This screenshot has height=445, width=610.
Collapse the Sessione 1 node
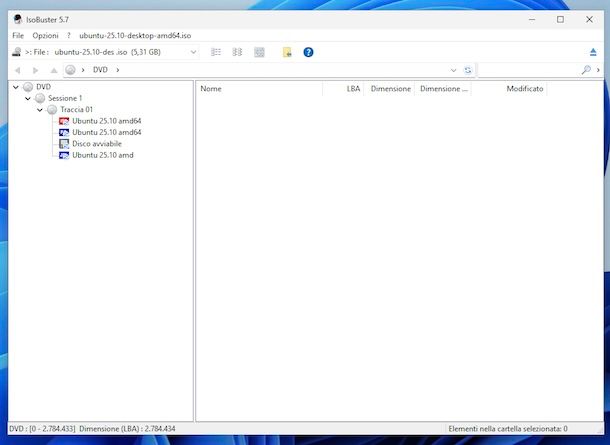tap(28, 98)
